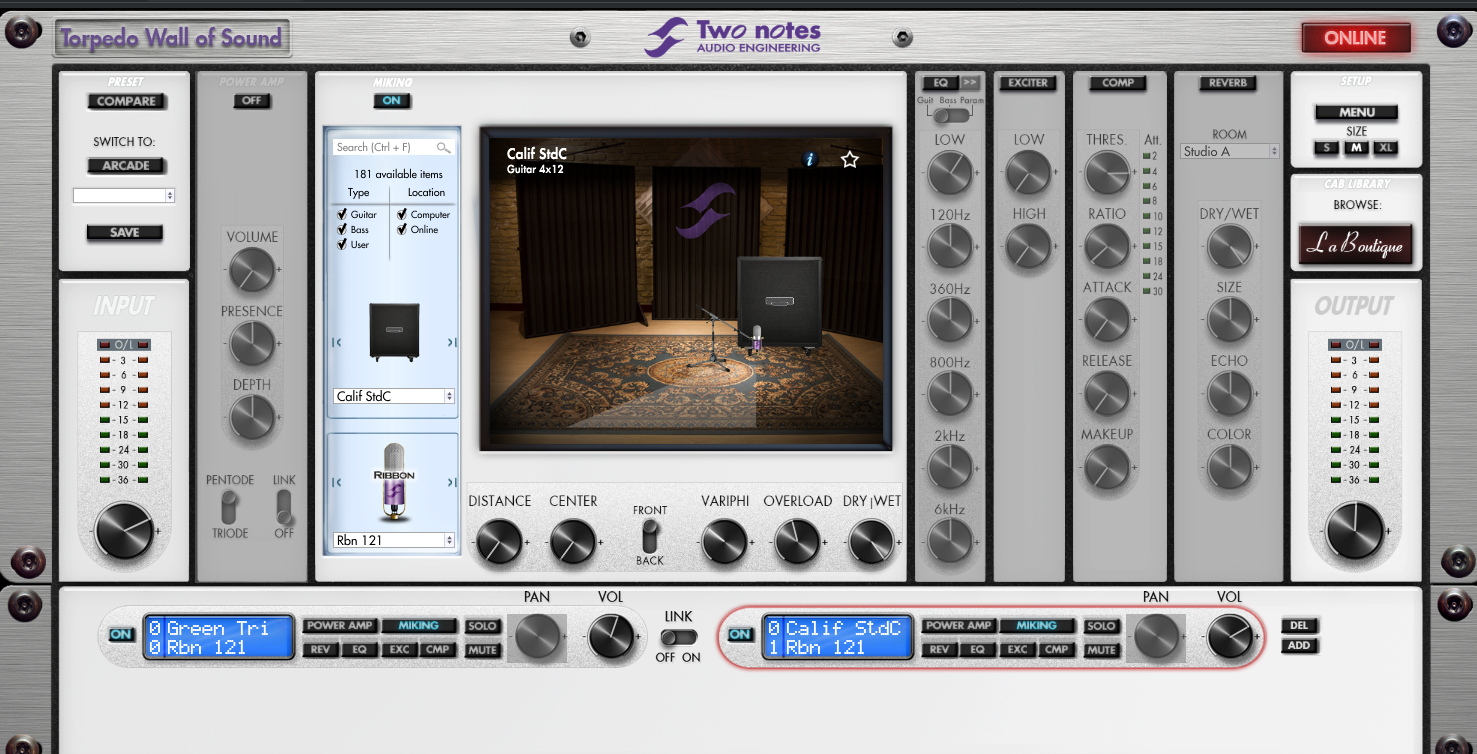Select the XL size option
1477x754 pixels.
click(1385, 148)
